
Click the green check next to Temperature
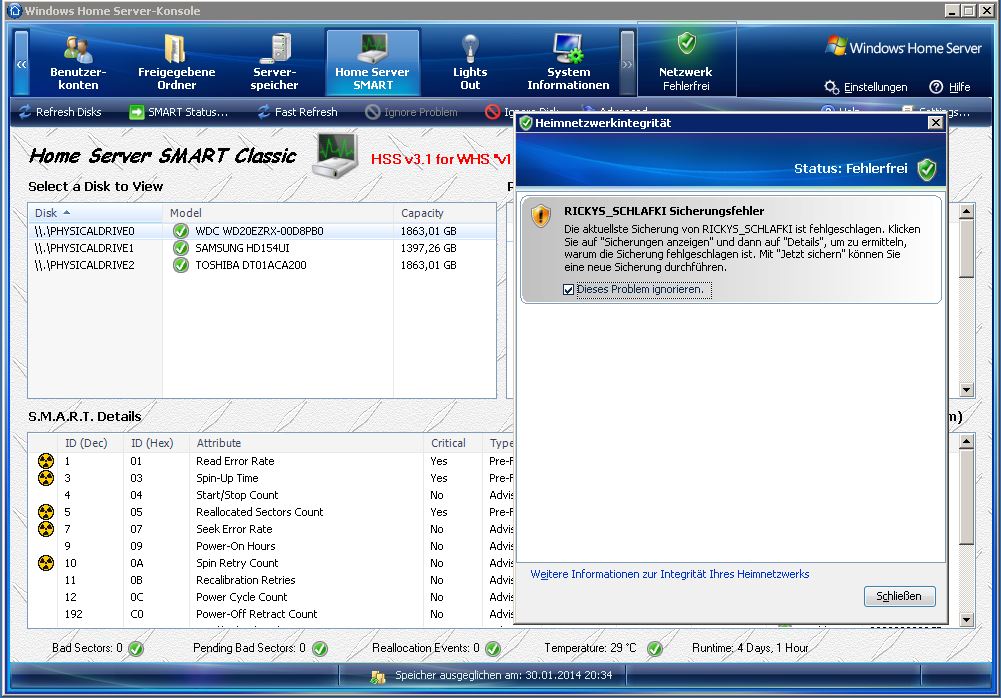tap(654, 649)
